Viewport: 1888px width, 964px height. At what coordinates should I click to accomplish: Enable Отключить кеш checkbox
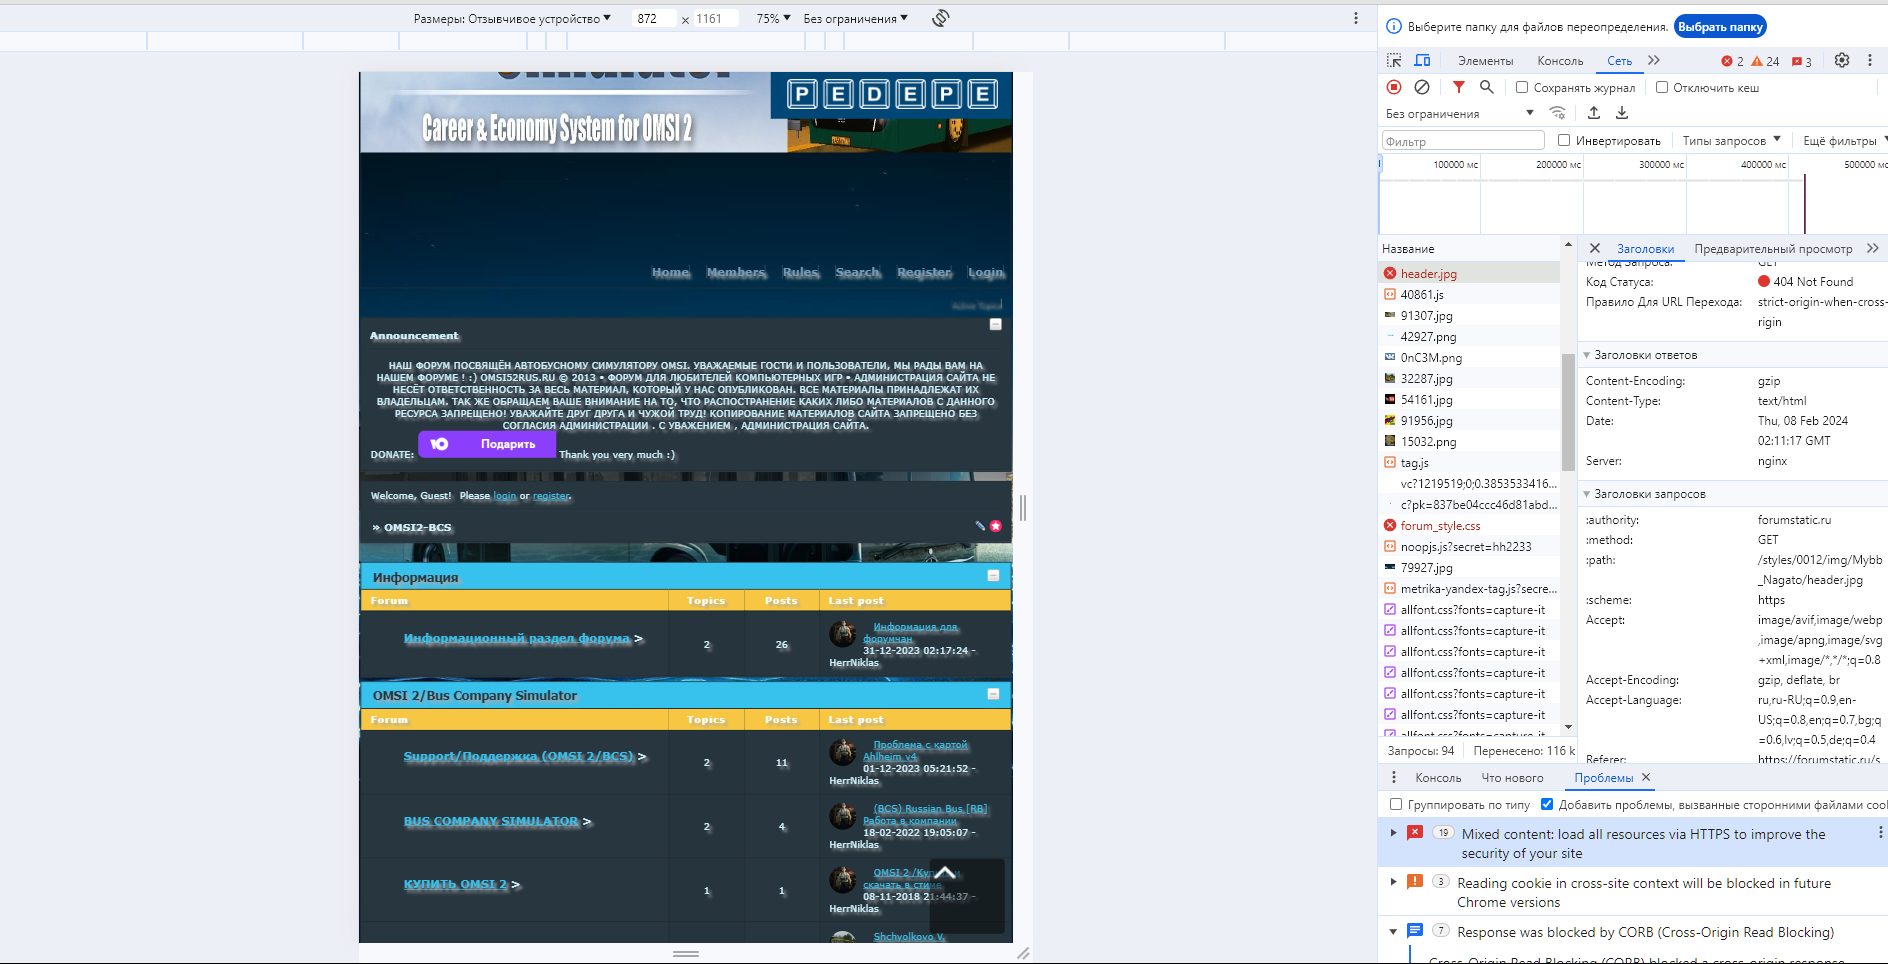click(x=1662, y=87)
